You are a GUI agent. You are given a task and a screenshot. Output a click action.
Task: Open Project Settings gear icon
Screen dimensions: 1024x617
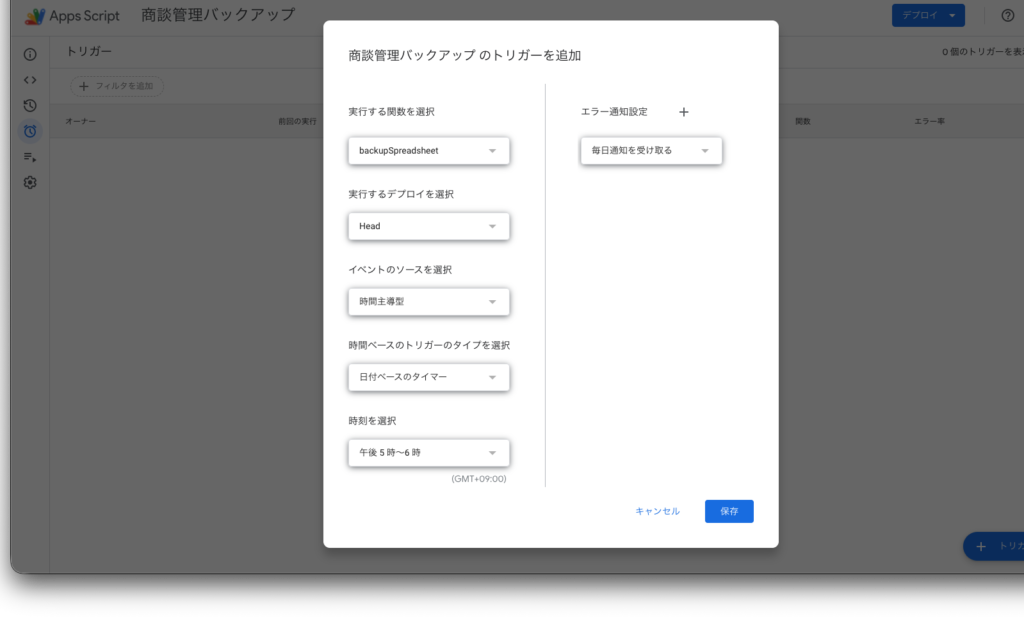30,183
